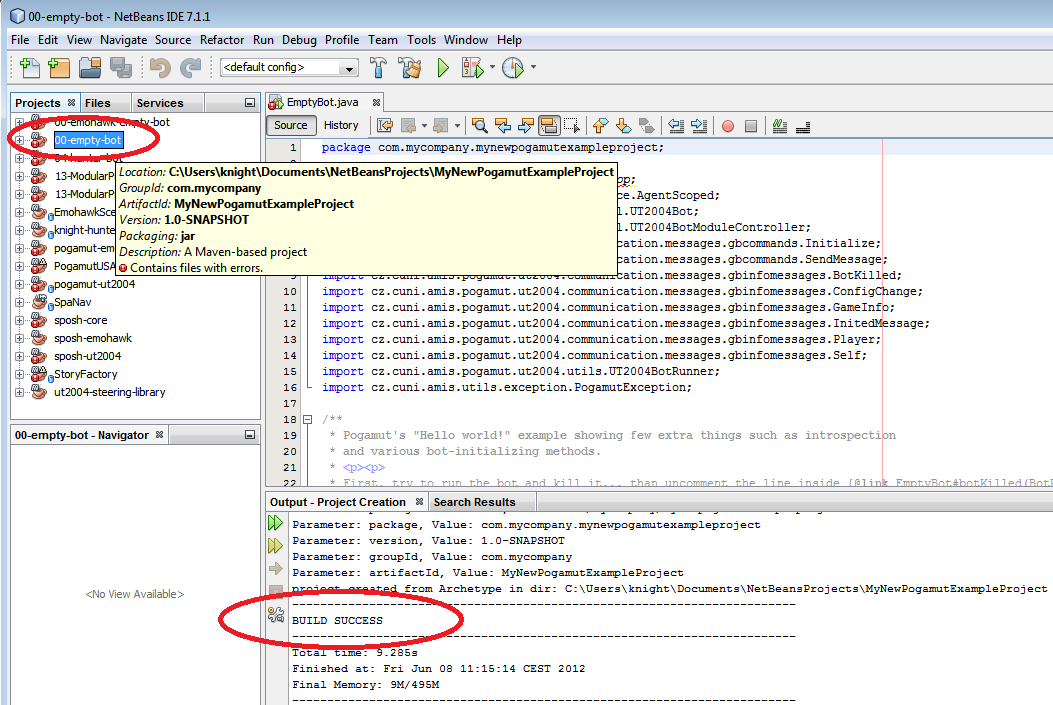Clean and Build with the hammer-and-broom icon
This screenshot has height=705, width=1053.
(410, 67)
